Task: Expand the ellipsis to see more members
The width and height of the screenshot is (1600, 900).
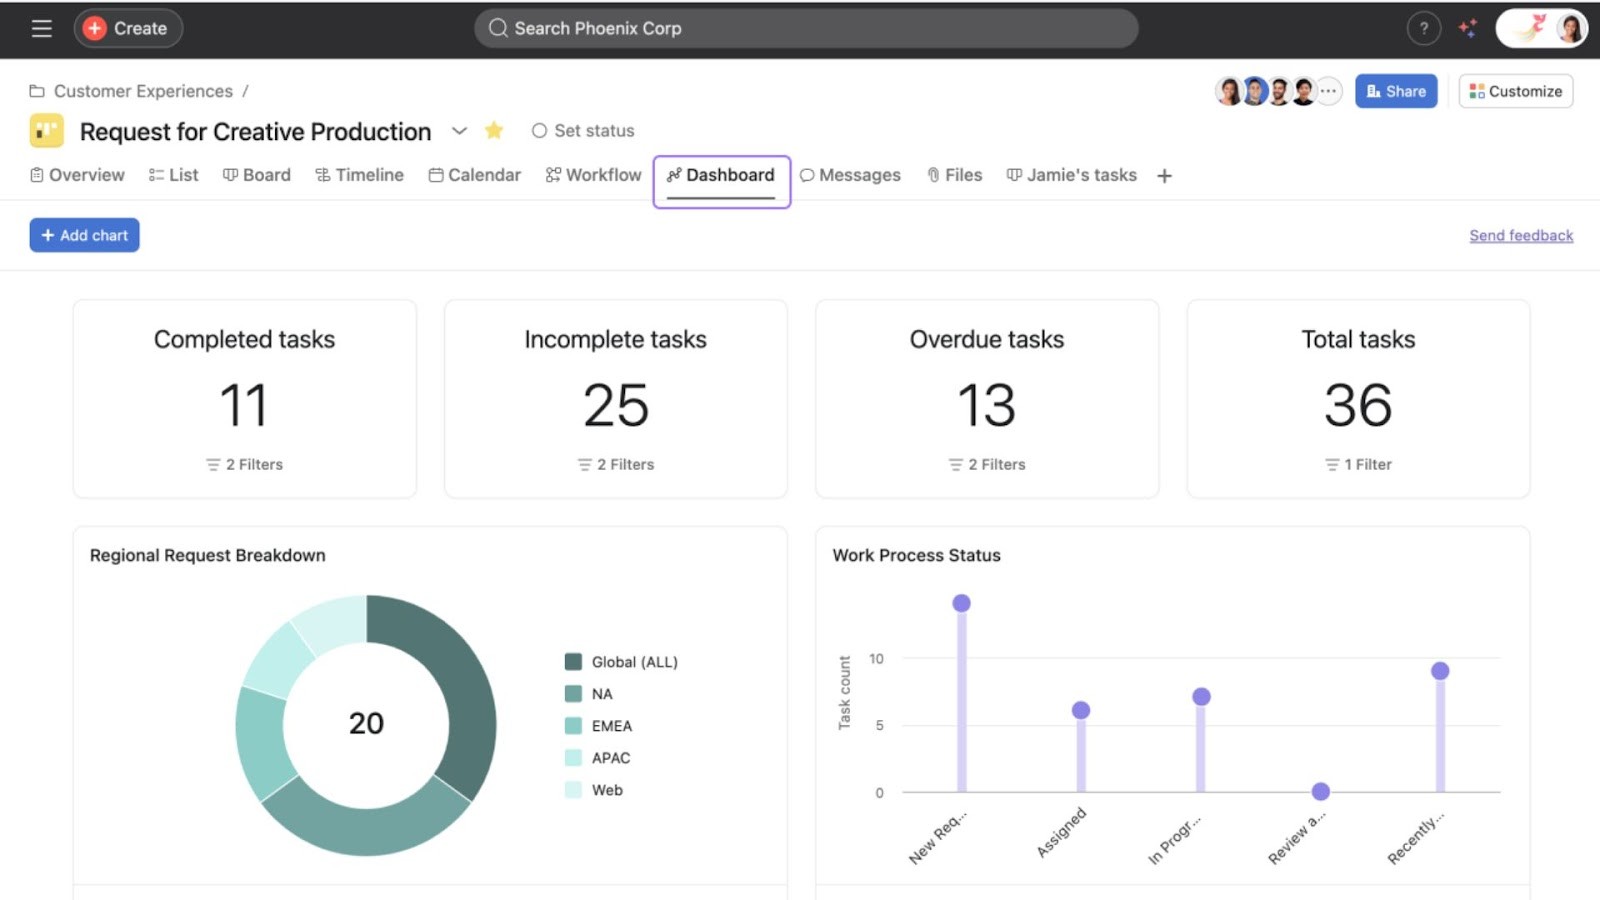Action: click(x=1327, y=91)
